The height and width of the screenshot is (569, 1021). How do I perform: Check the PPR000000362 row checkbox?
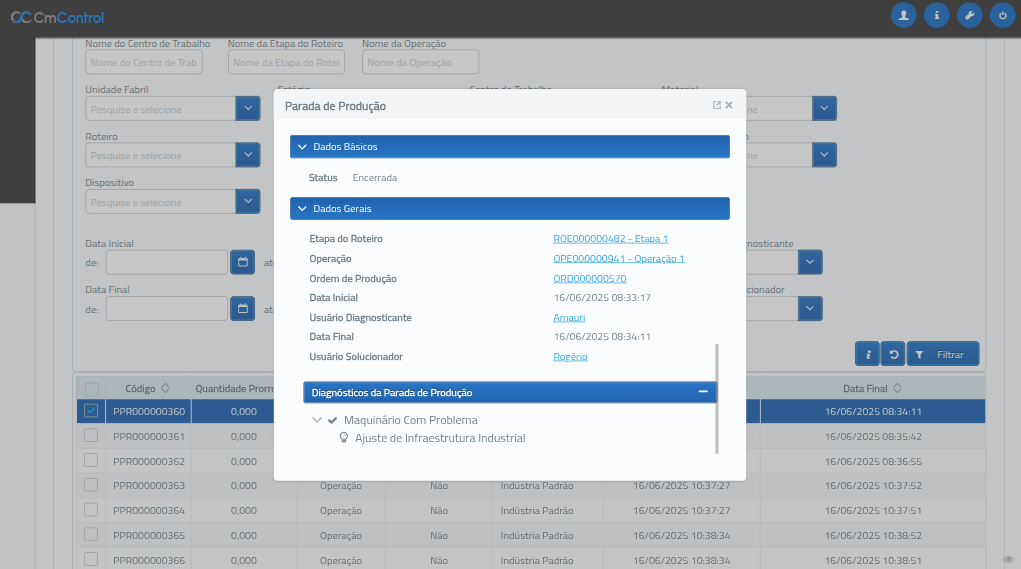(x=91, y=461)
